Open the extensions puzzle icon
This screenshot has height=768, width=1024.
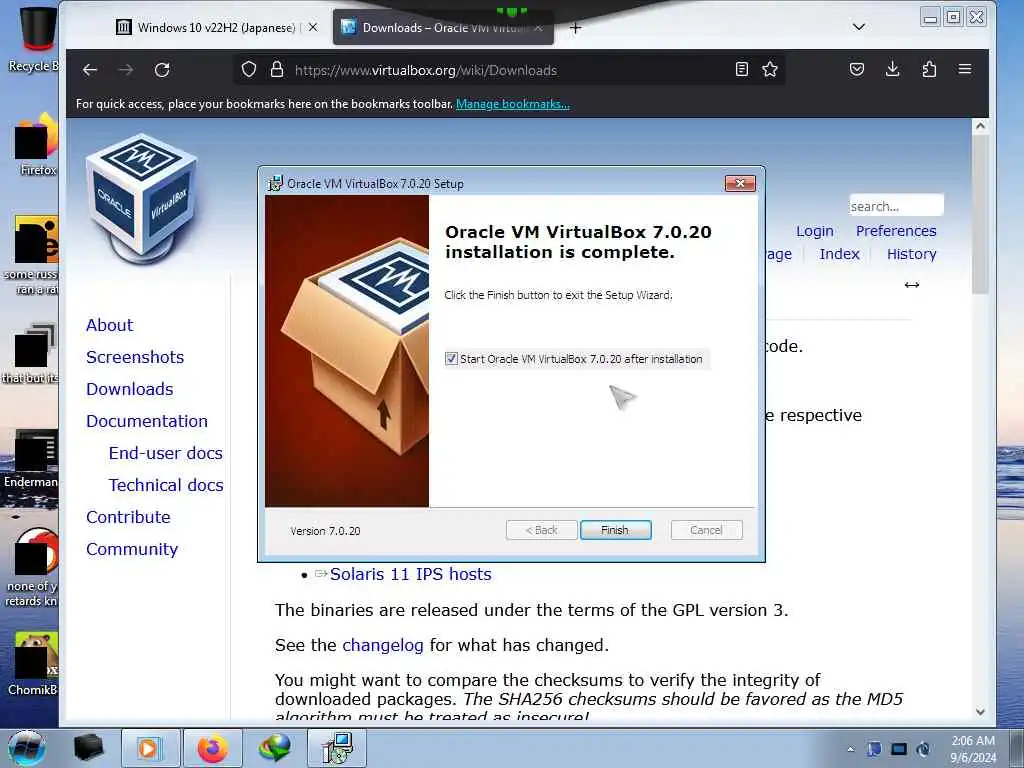pos(929,69)
